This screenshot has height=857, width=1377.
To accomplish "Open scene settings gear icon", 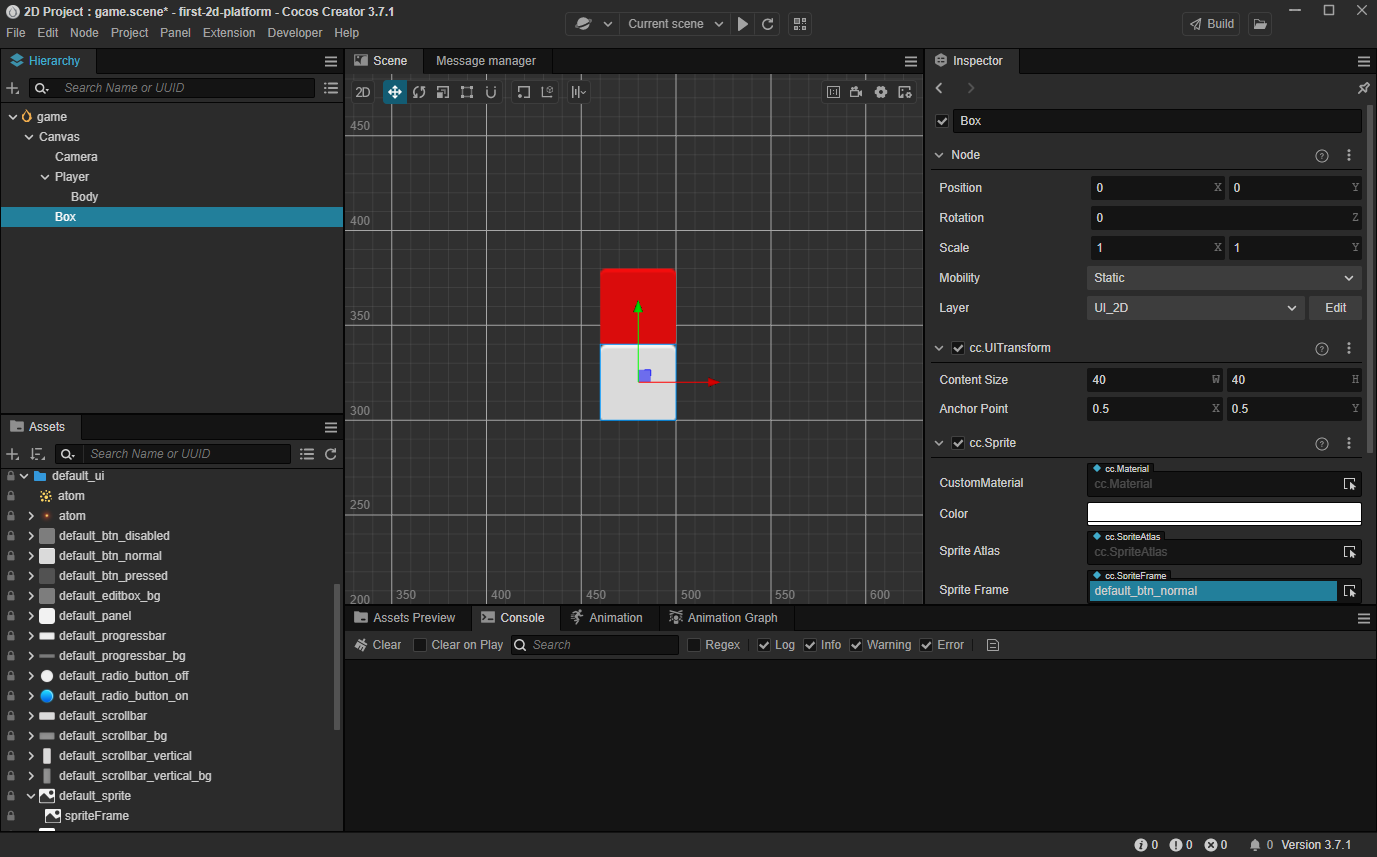I will pyautogui.click(x=881, y=92).
